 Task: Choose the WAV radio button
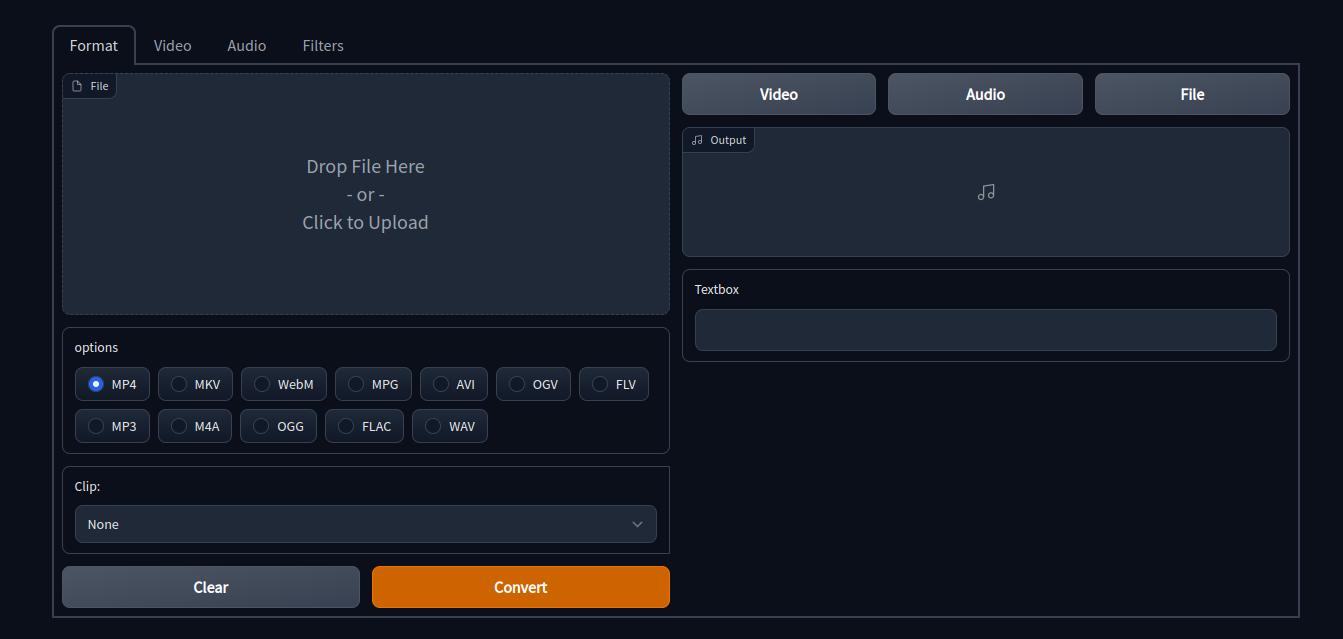point(434,426)
